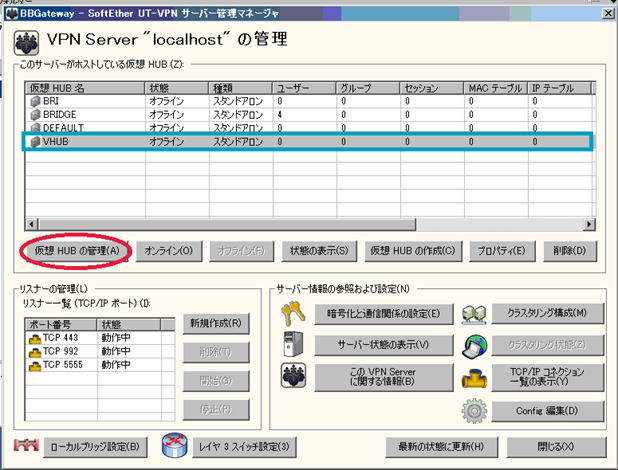Sort listeners by ポート番号 column header

coord(61,325)
